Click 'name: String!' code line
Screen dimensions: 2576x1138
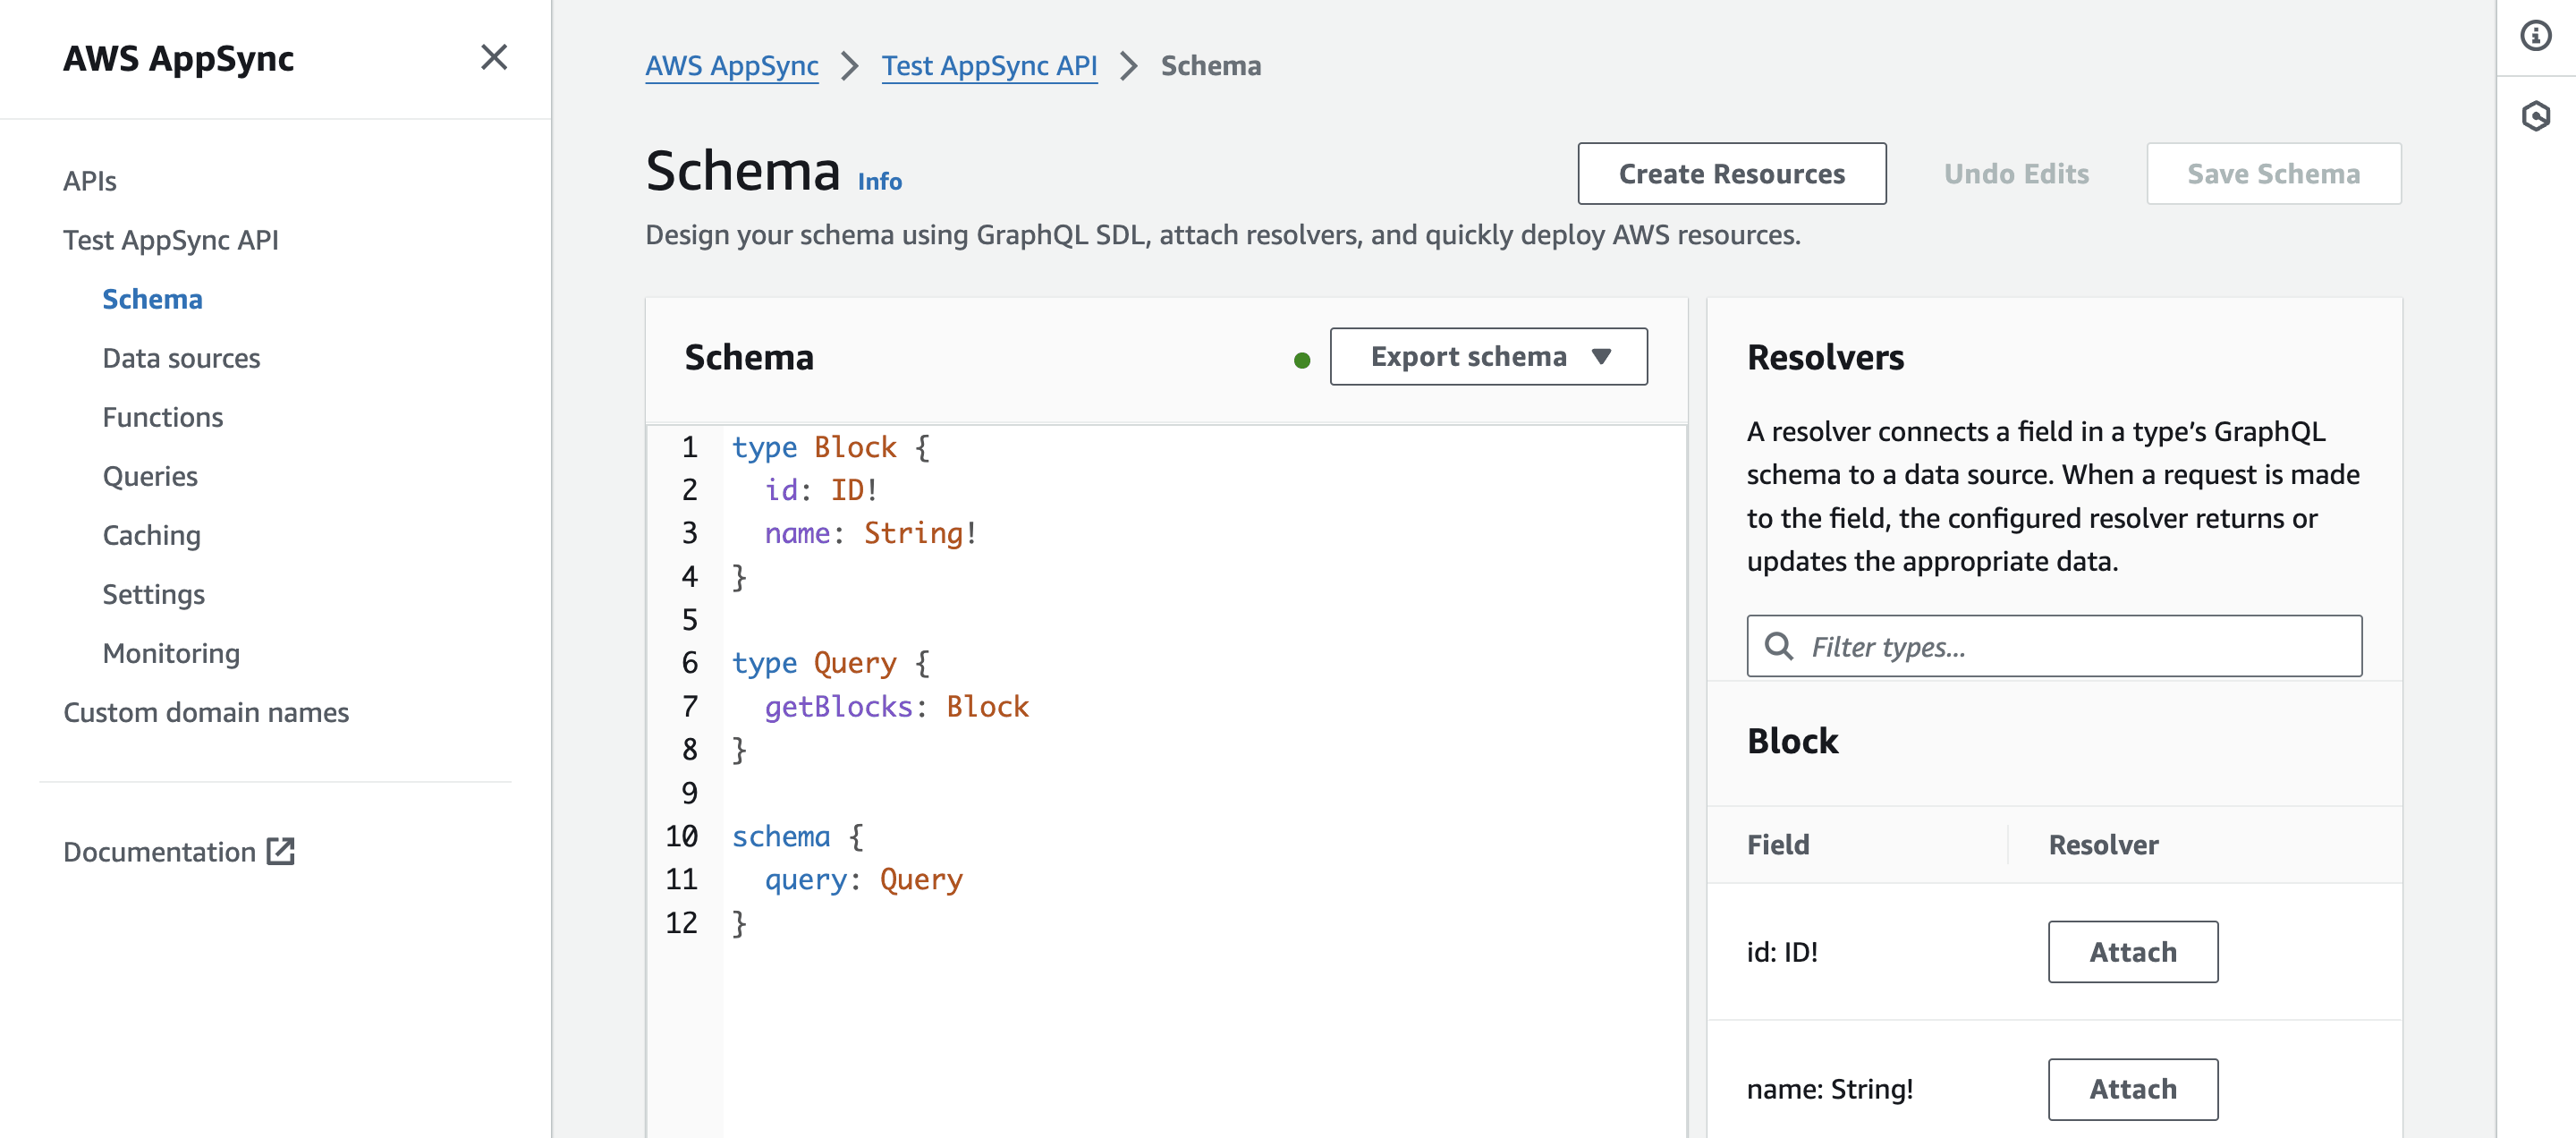click(x=871, y=533)
